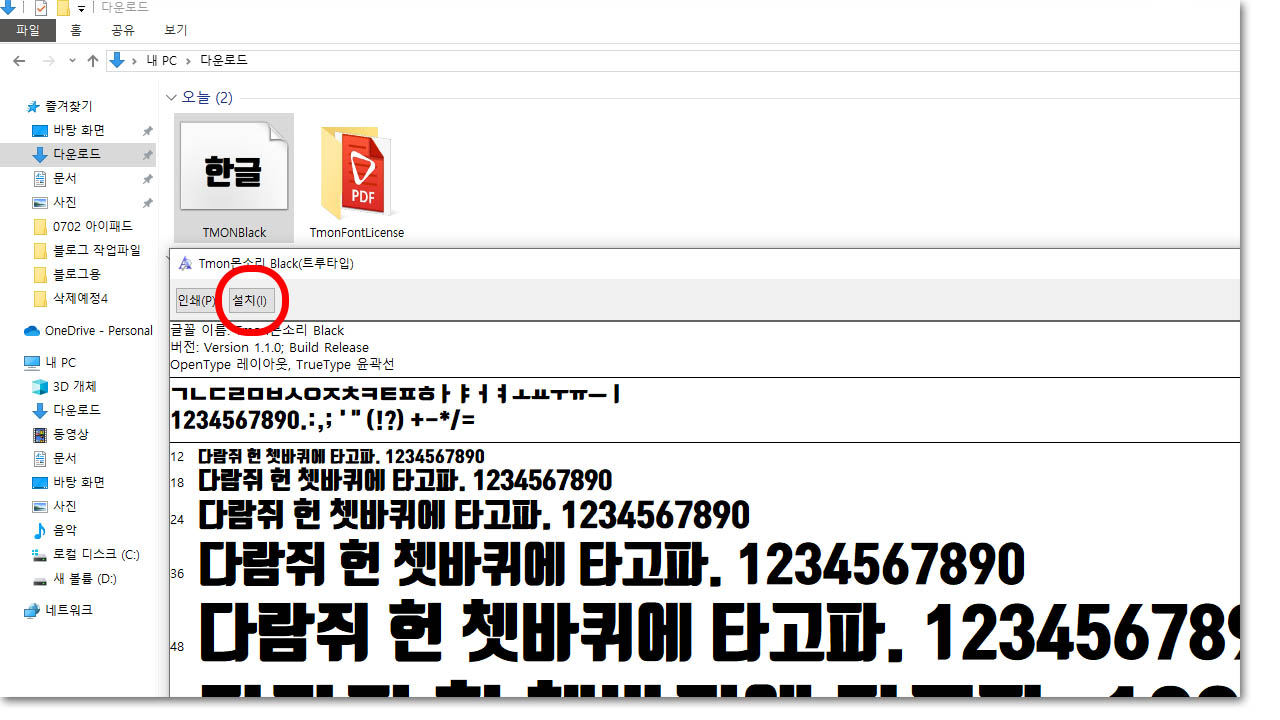Click the OpenType 레이아웃 info line

[283, 364]
